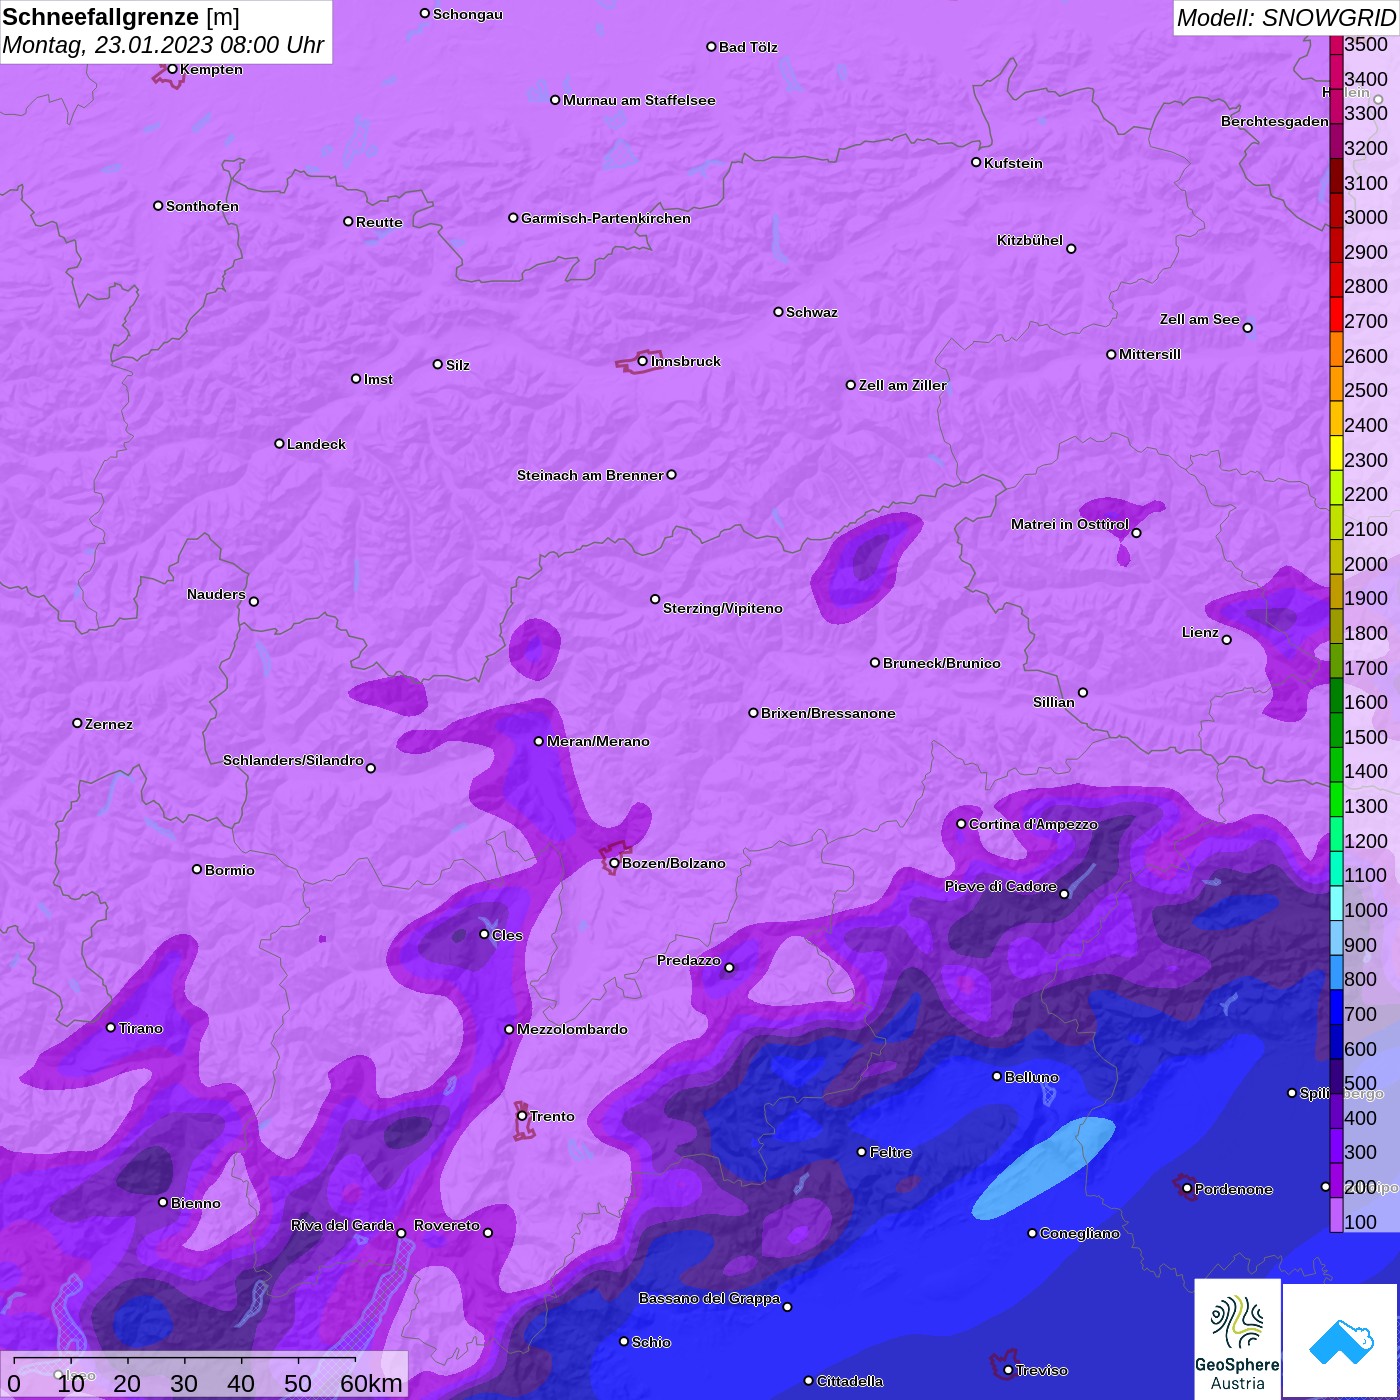This screenshot has width=1400, height=1400.
Task: Click the Treviso city marker
Action: [1008, 1370]
